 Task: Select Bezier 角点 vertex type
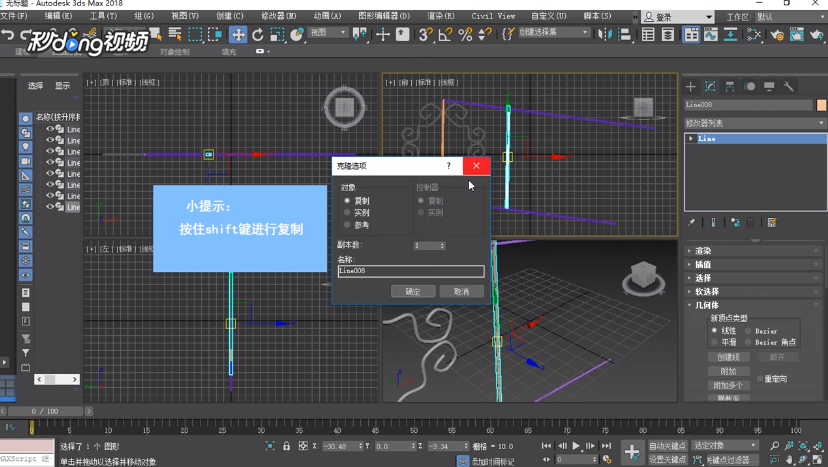pos(748,342)
